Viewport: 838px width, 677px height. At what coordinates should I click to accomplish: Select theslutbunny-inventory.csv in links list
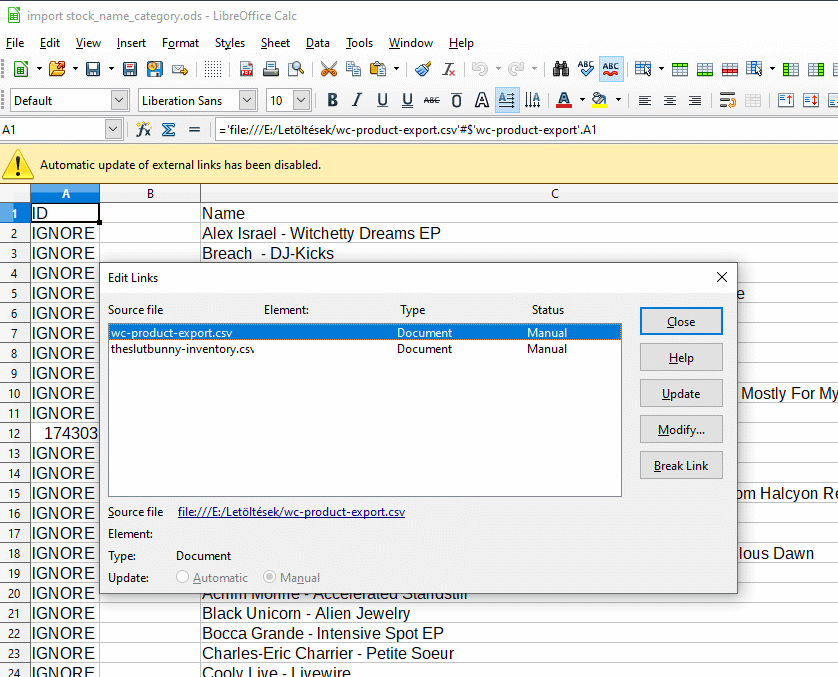(181, 349)
